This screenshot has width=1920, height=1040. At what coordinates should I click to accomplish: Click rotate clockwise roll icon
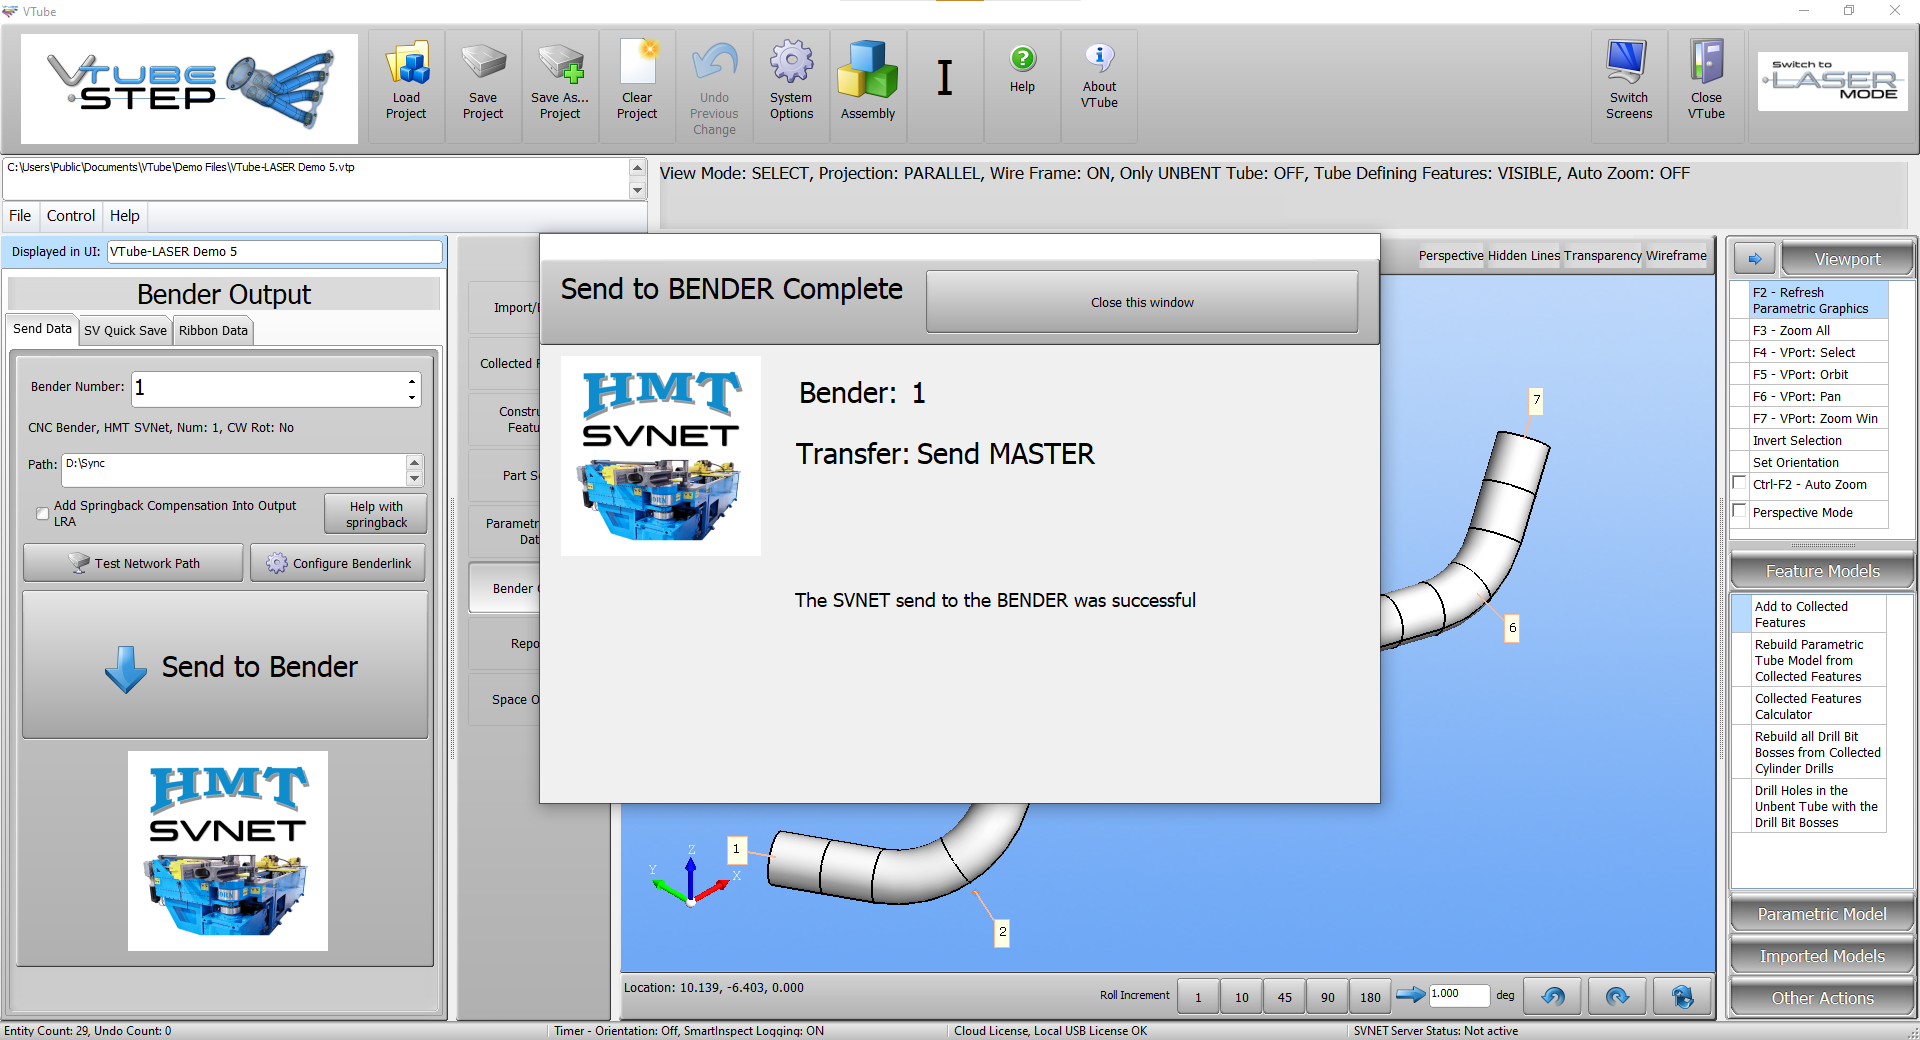coord(1617,996)
